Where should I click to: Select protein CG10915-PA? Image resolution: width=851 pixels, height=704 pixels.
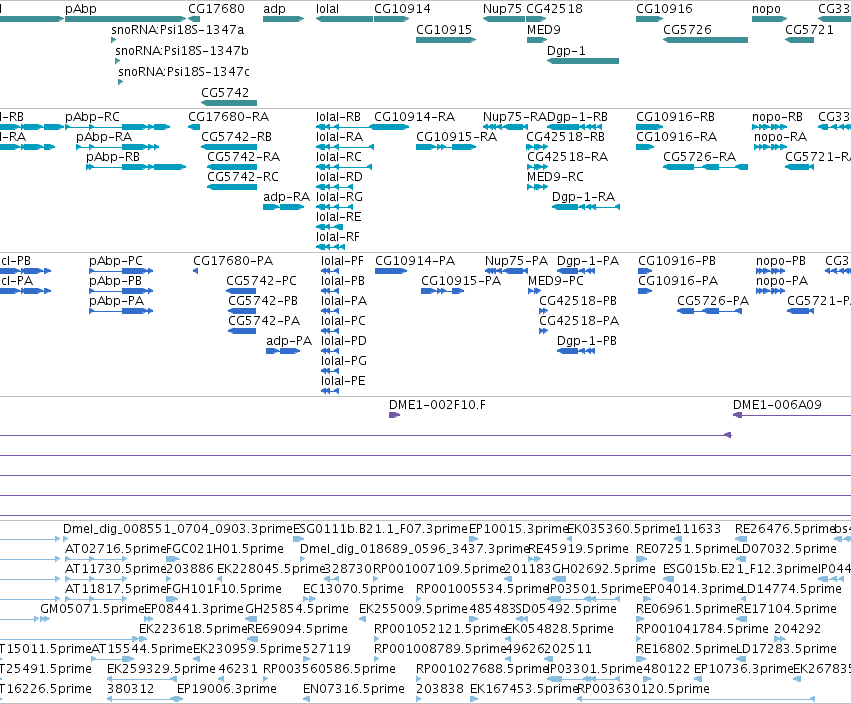pos(461,281)
